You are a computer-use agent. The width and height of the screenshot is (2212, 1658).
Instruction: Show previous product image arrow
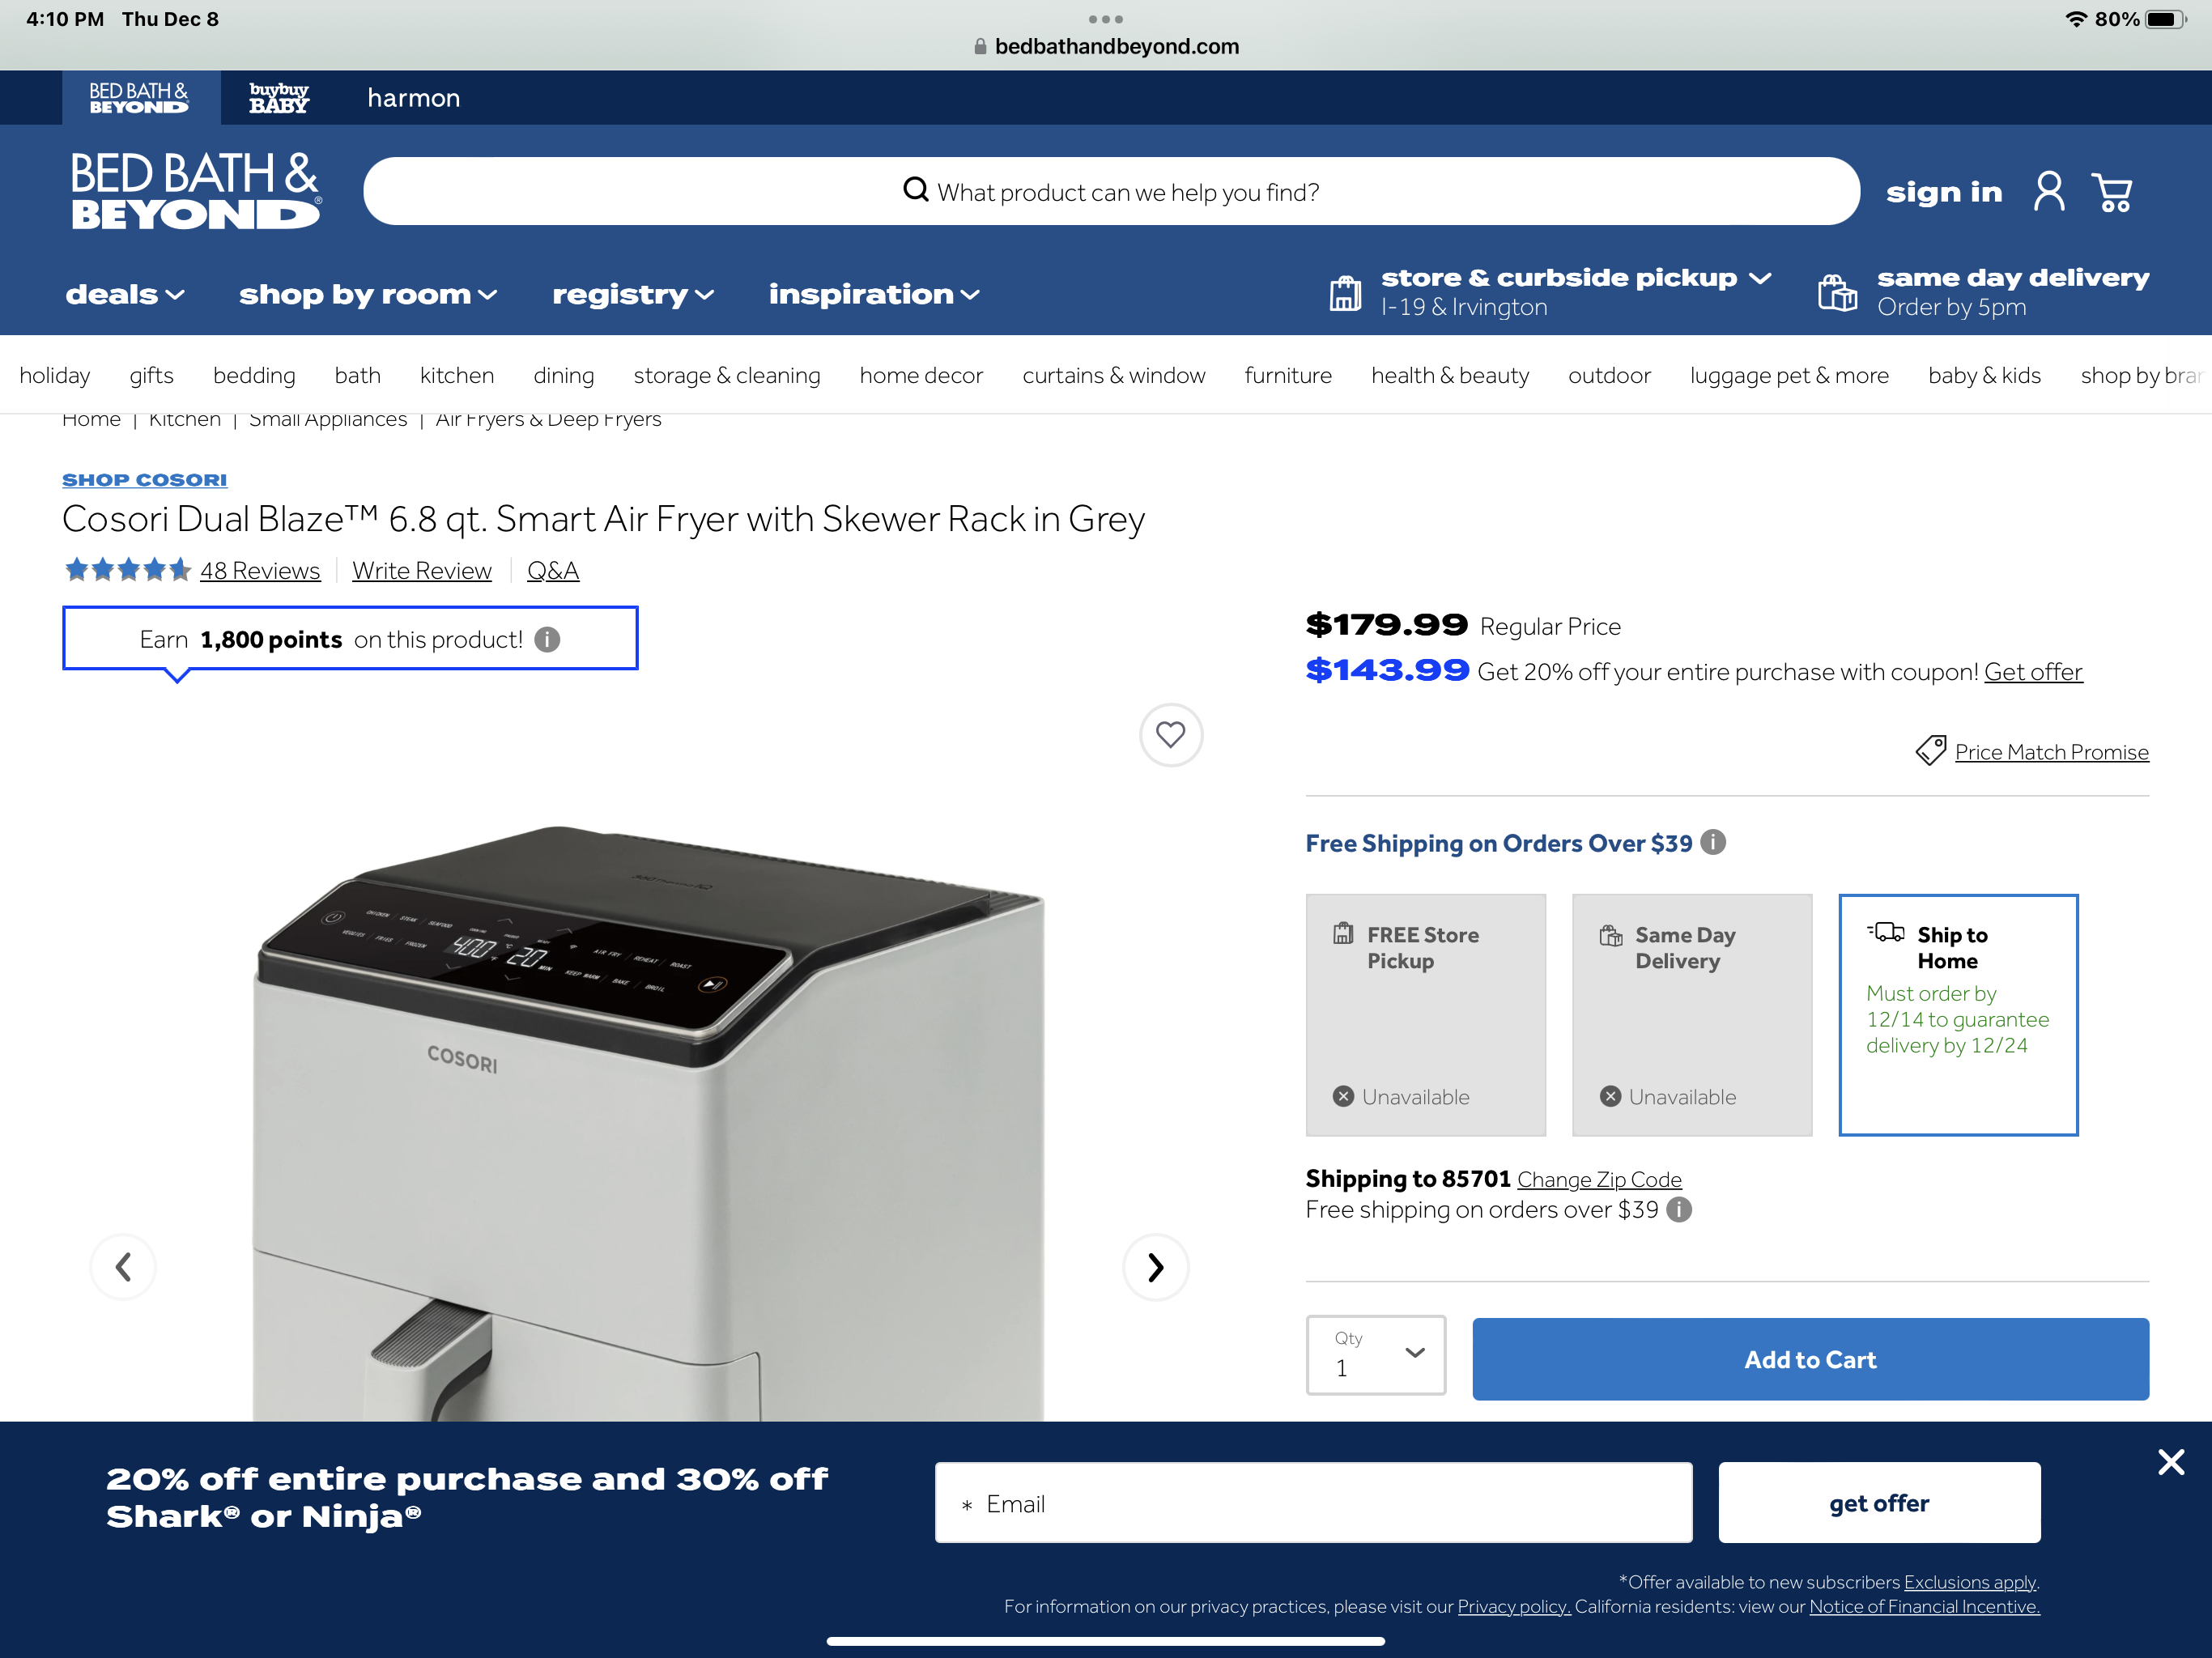(123, 1267)
